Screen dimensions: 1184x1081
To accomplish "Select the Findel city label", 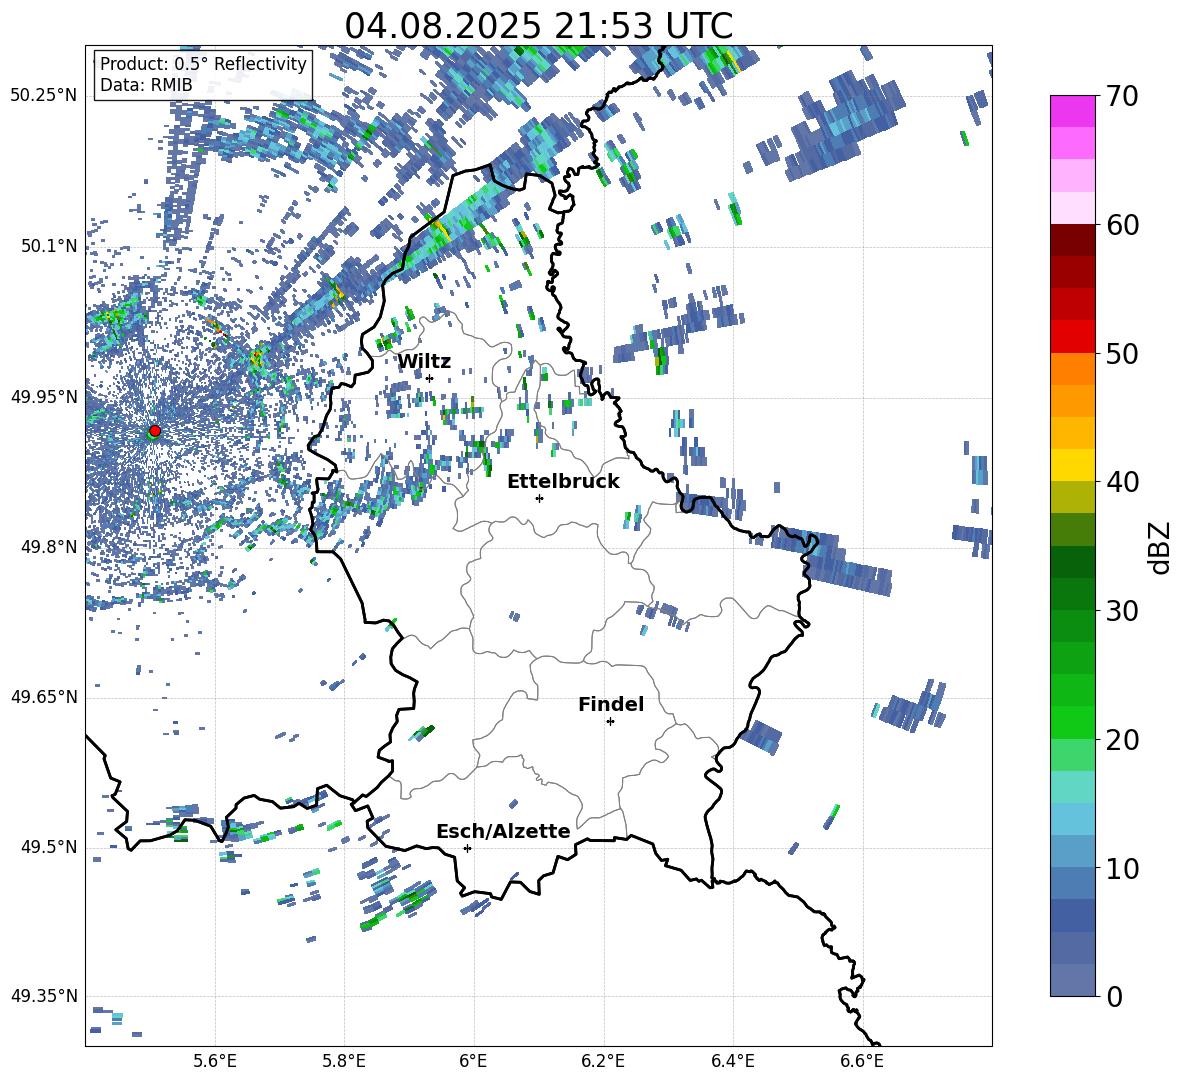I will (x=611, y=704).
